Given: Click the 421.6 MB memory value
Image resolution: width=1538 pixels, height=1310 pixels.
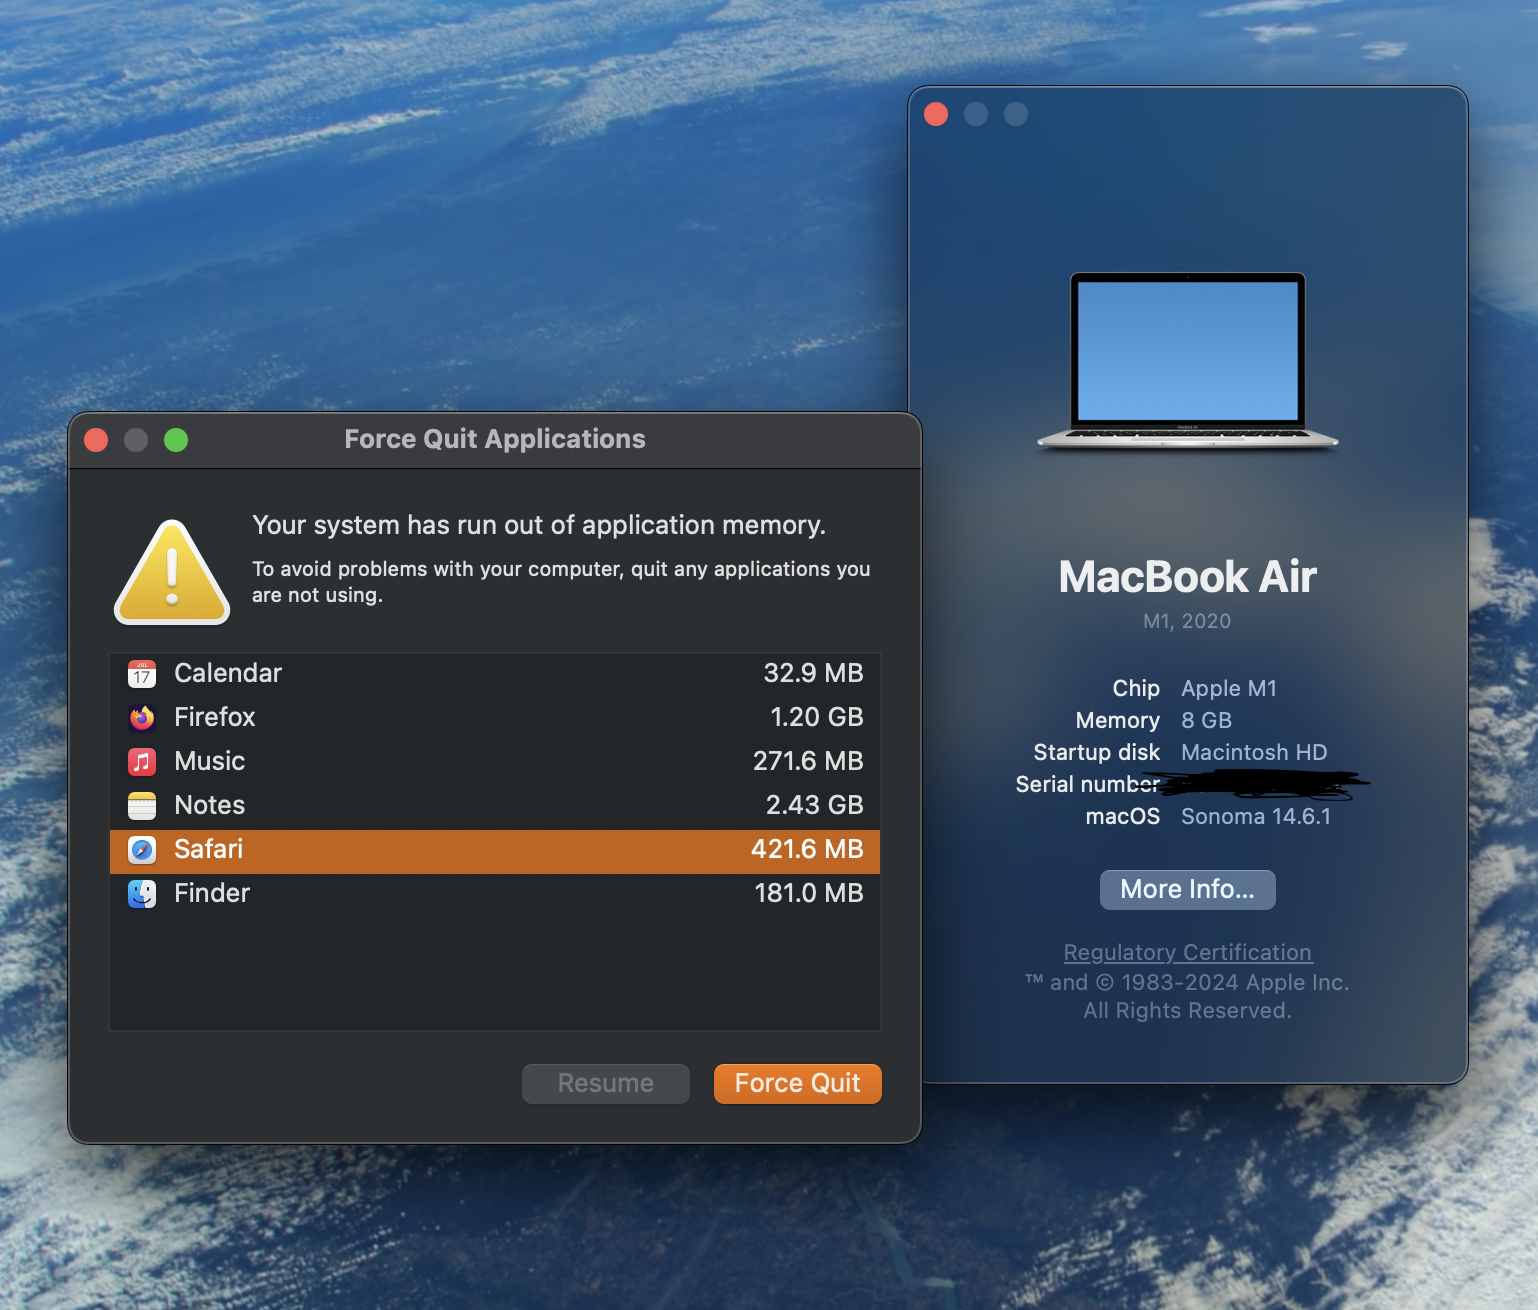Looking at the screenshot, I should tap(807, 849).
